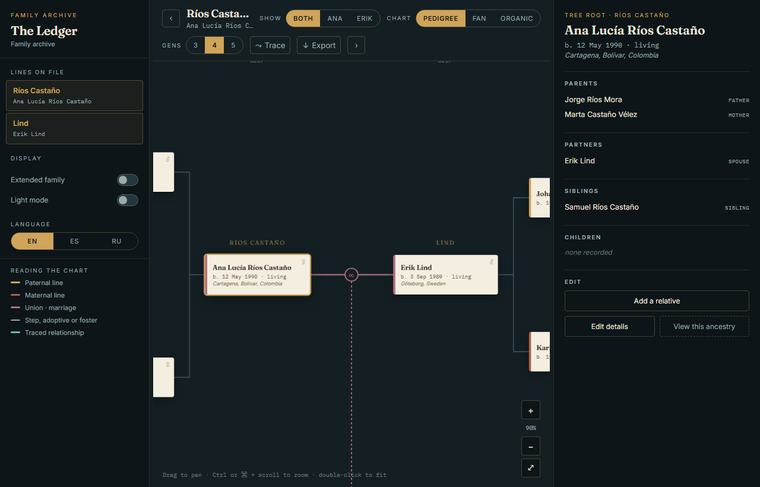This screenshot has height=487, width=760.
Task: Show only Erik's line
Action: coord(364,18)
